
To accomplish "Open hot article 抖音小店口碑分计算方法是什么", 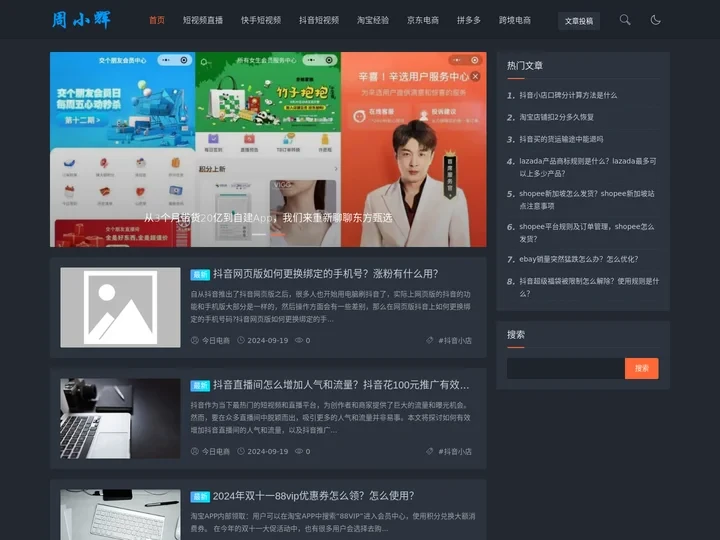I will 568,95.
